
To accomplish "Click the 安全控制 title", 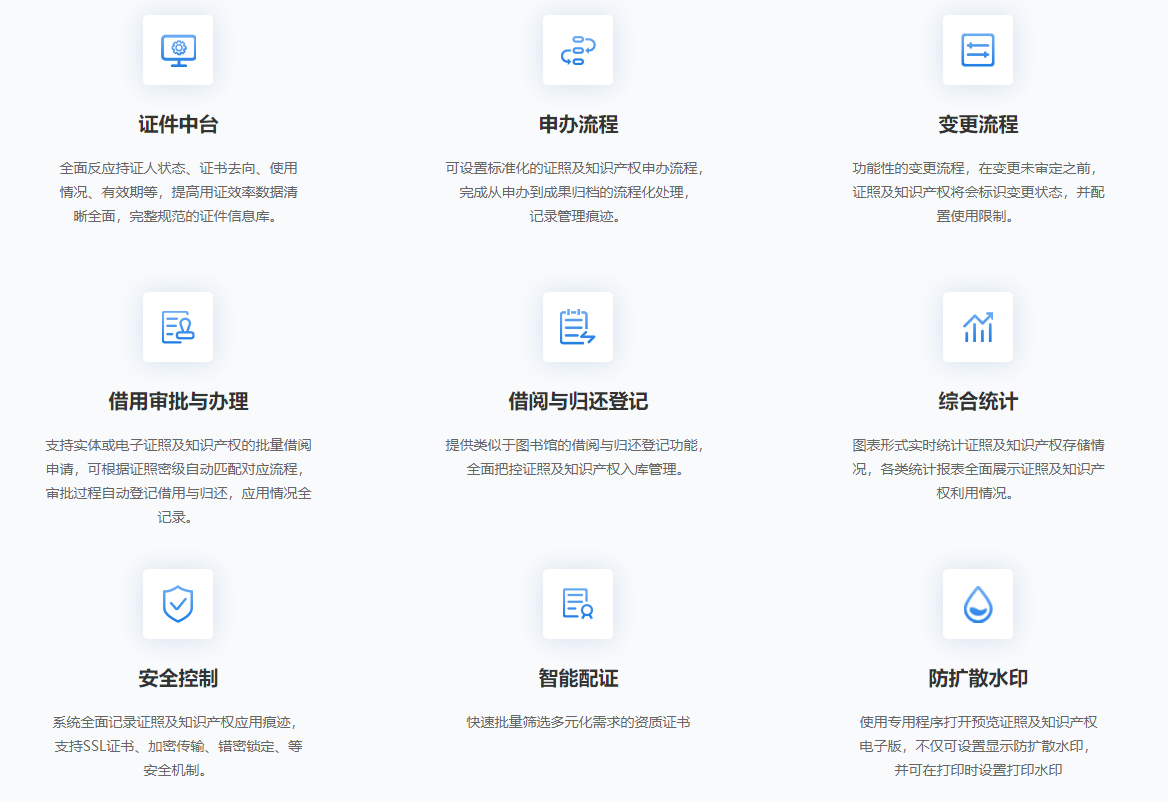I will 178,679.
